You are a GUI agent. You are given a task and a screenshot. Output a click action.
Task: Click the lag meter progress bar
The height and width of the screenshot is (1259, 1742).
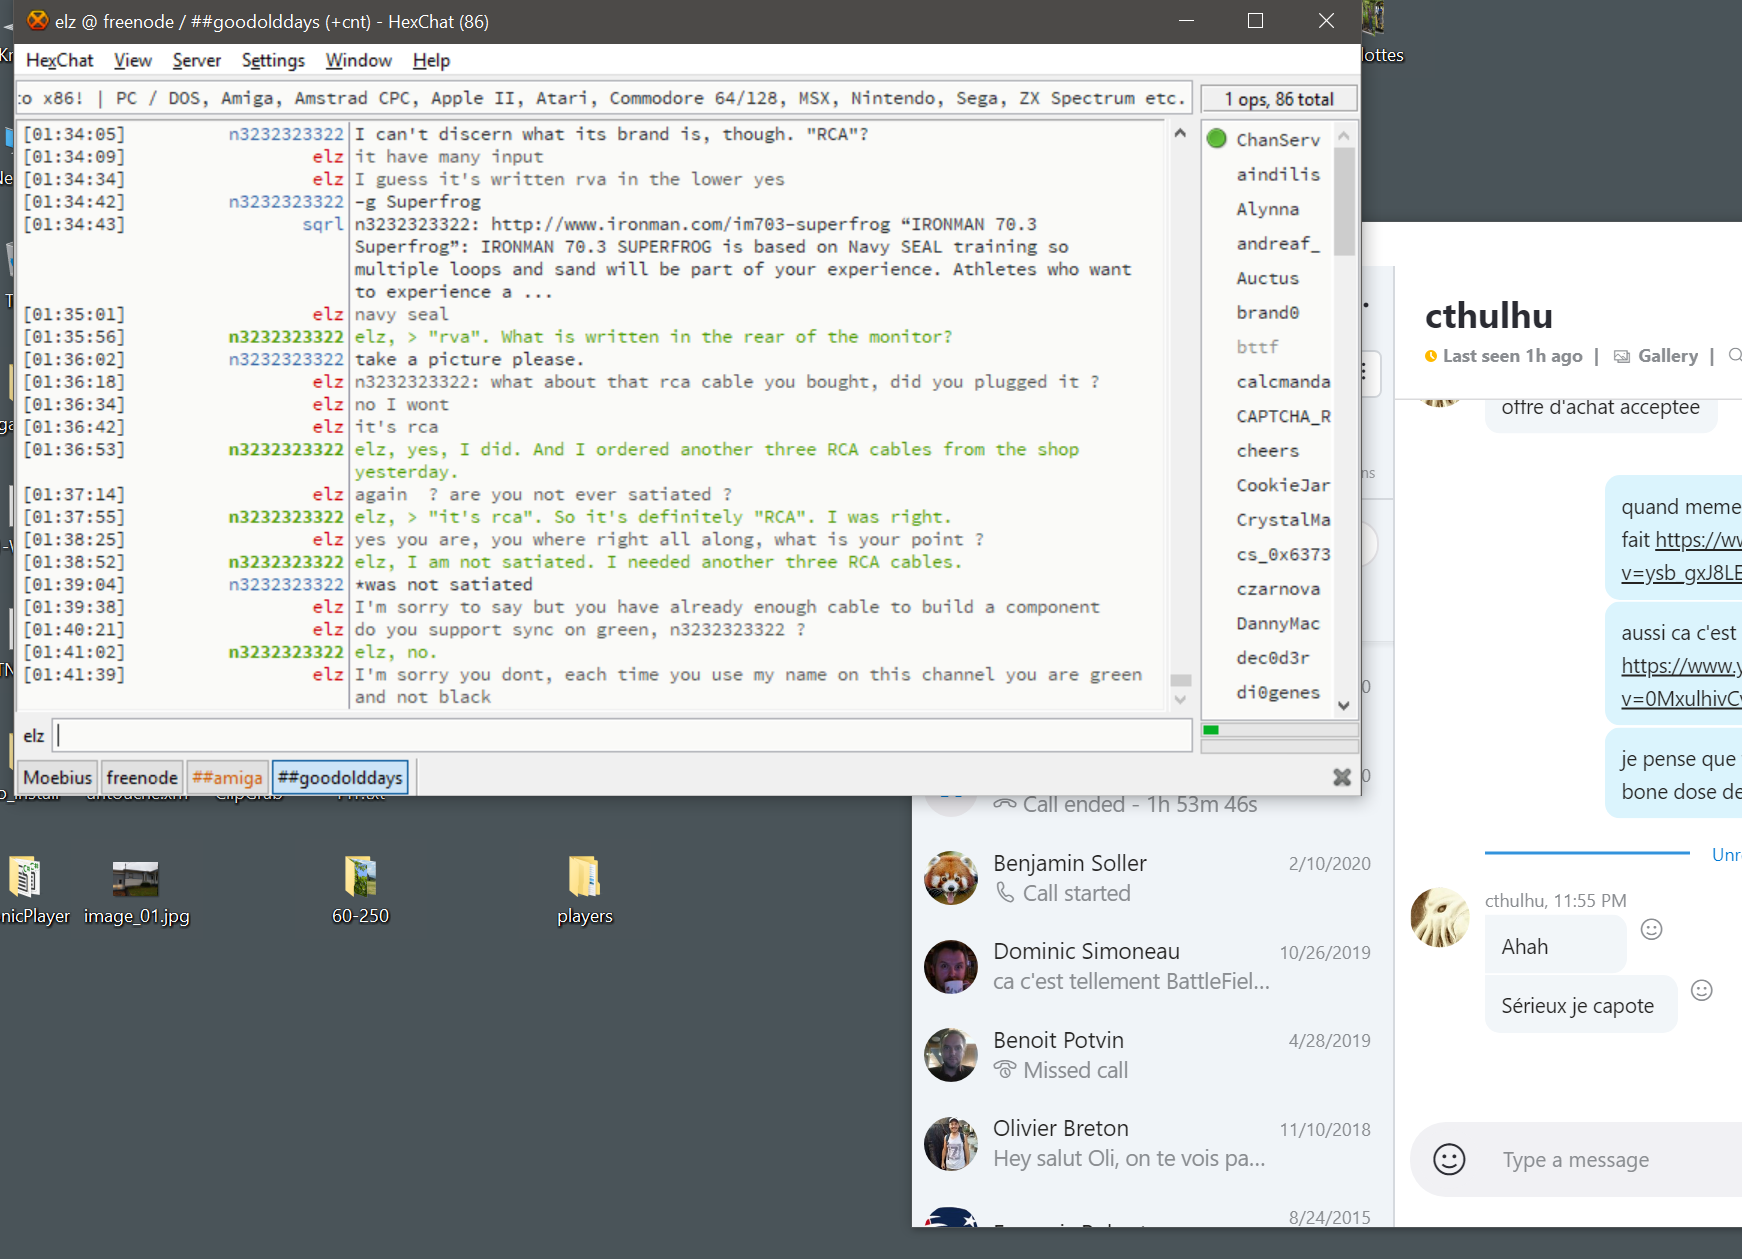pos(1279,730)
